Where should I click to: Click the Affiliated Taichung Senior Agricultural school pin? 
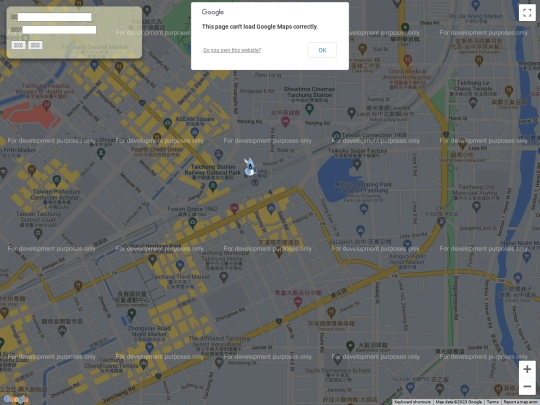tap(219, 362)
